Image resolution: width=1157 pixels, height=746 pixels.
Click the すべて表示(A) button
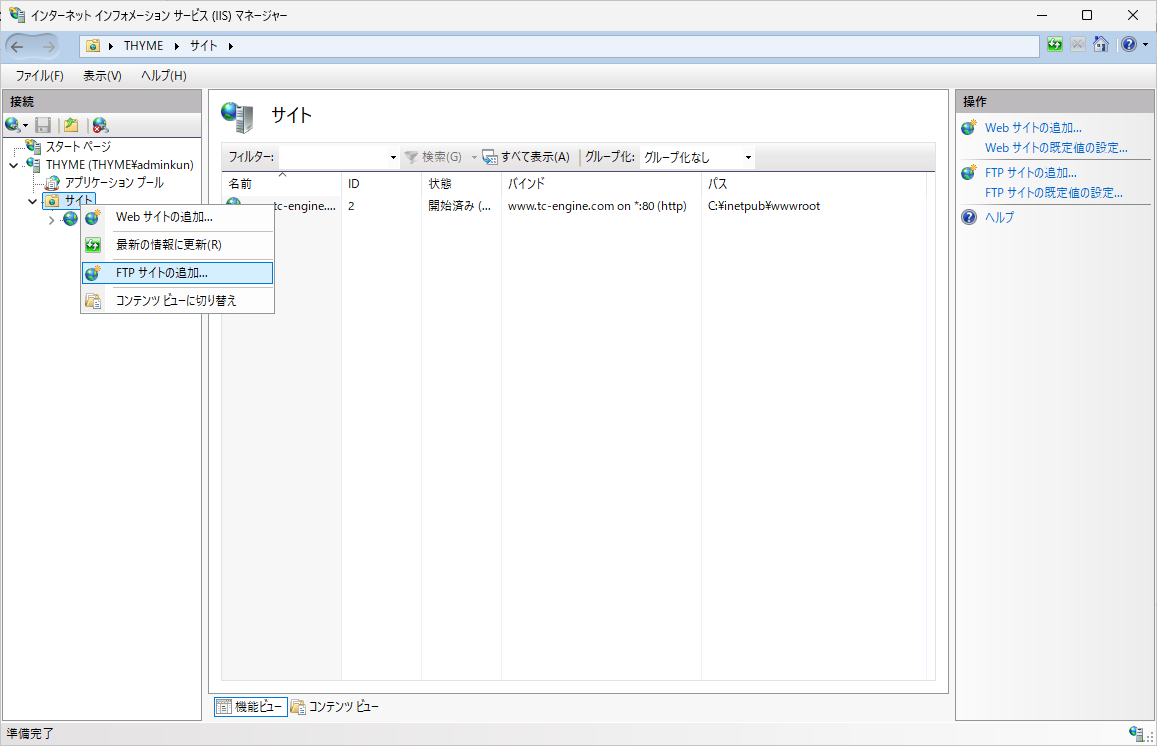[x=526, y=157]
